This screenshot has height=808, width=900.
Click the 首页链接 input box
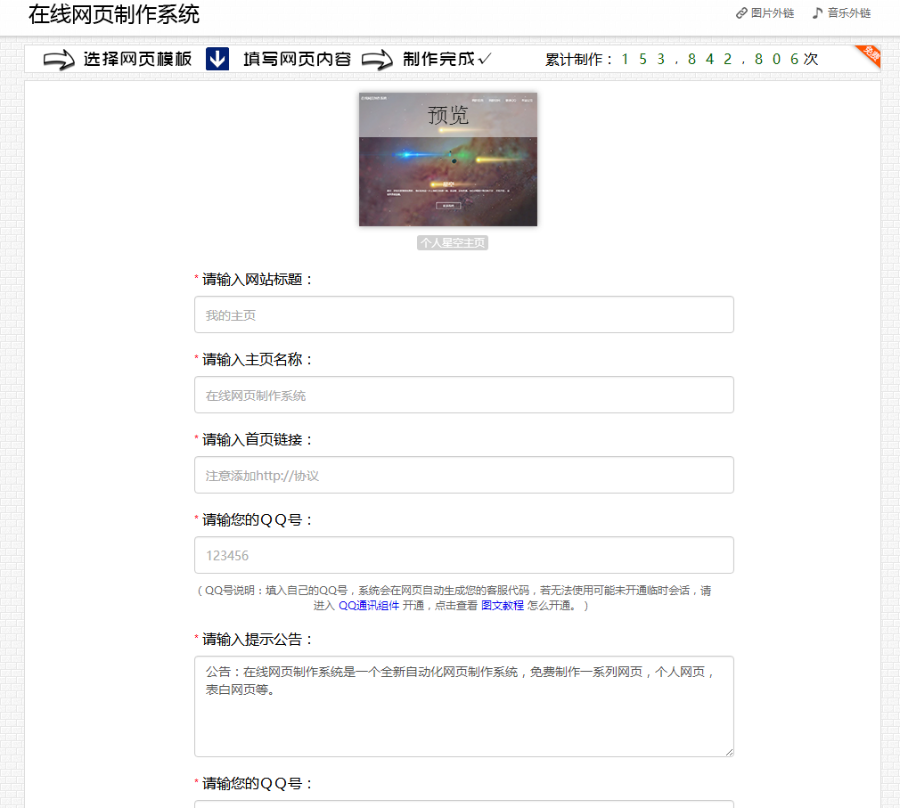[463, 474]
